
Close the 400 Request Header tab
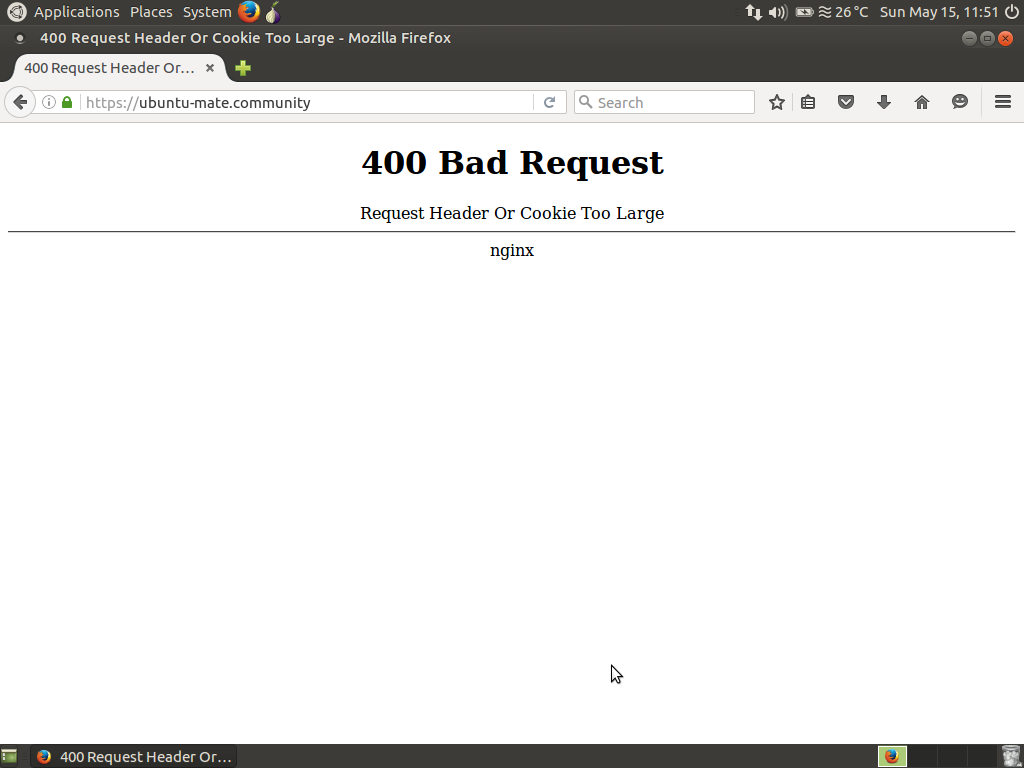tap(210, 68)
